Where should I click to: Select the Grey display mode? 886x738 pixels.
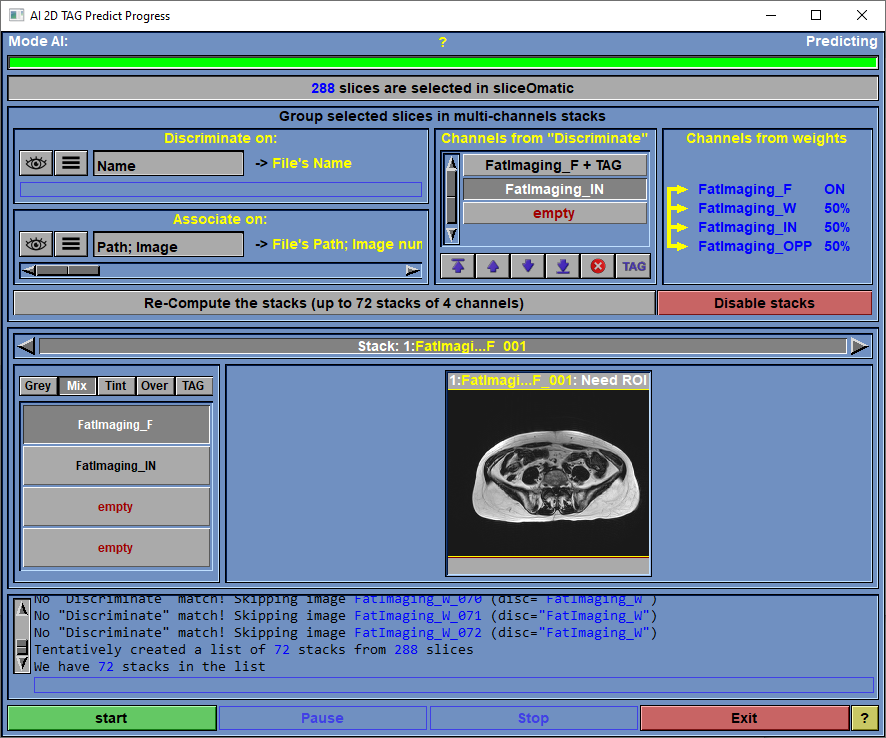click(x=38, y=385)
